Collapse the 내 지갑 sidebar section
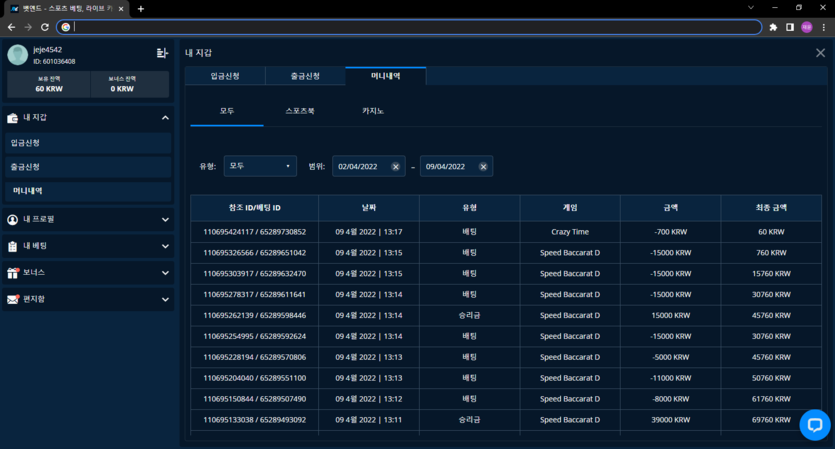The width and height of the screenshot is (835, 449). point(165,118)
